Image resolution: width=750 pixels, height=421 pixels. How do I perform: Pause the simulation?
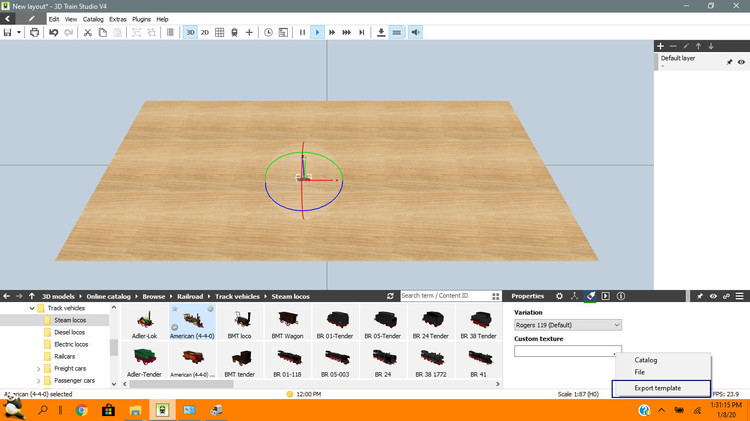[302, 33]
